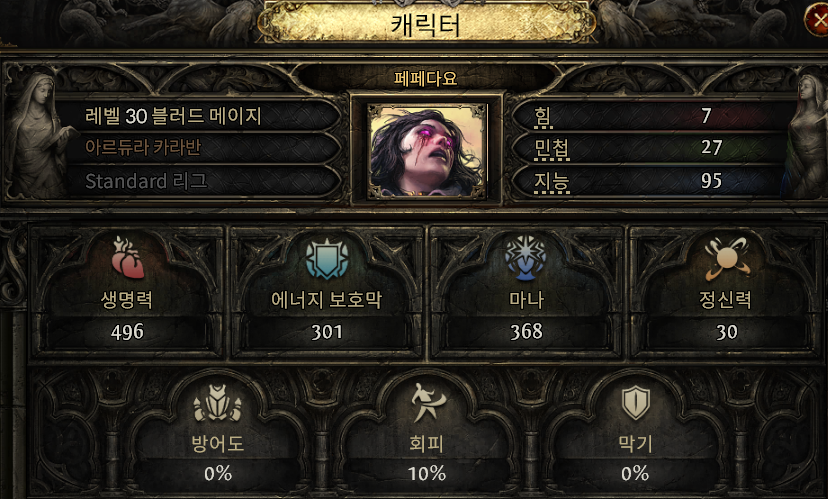The height and width of the screenshot is (499, 828).
Task: Click the evasion value 10%
Action: [x=427, y=473]
